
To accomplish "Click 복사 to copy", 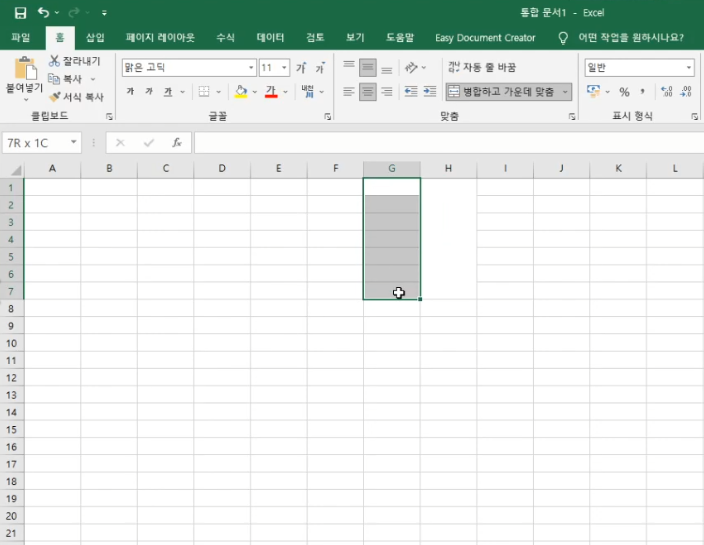I will coord(66,79).
